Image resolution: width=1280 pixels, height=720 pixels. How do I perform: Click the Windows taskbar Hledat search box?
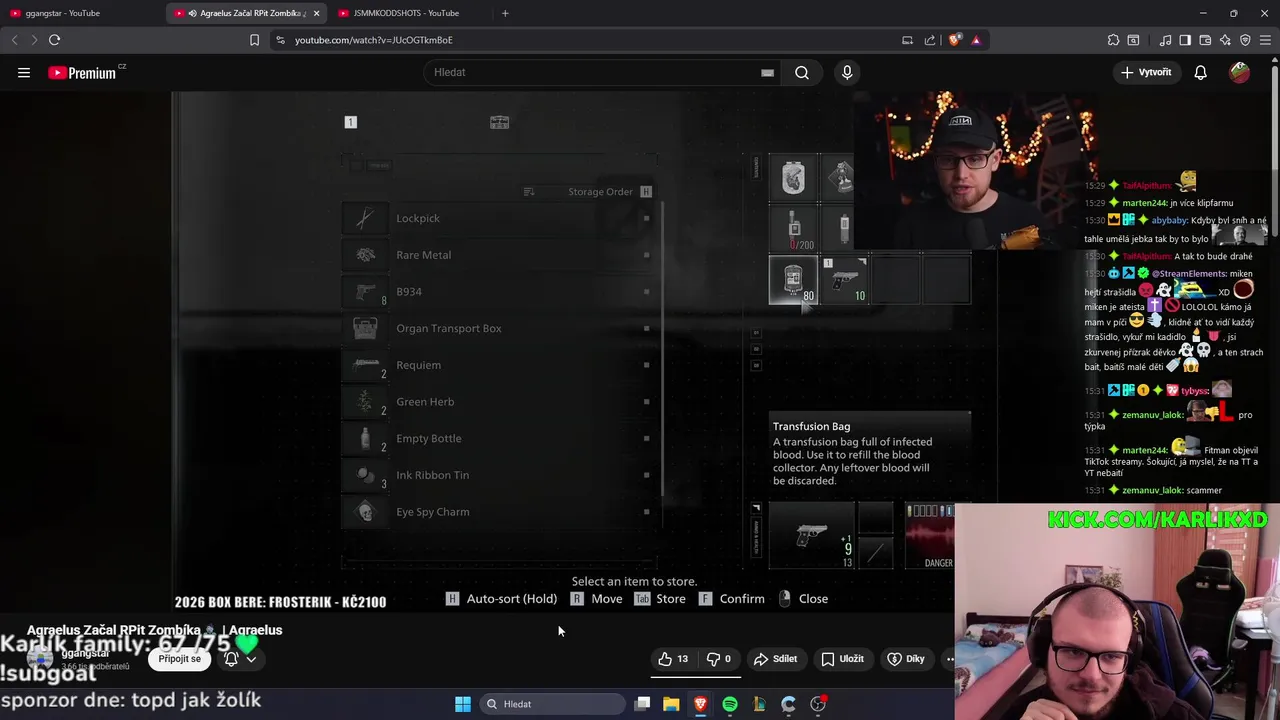coord(552,704)
